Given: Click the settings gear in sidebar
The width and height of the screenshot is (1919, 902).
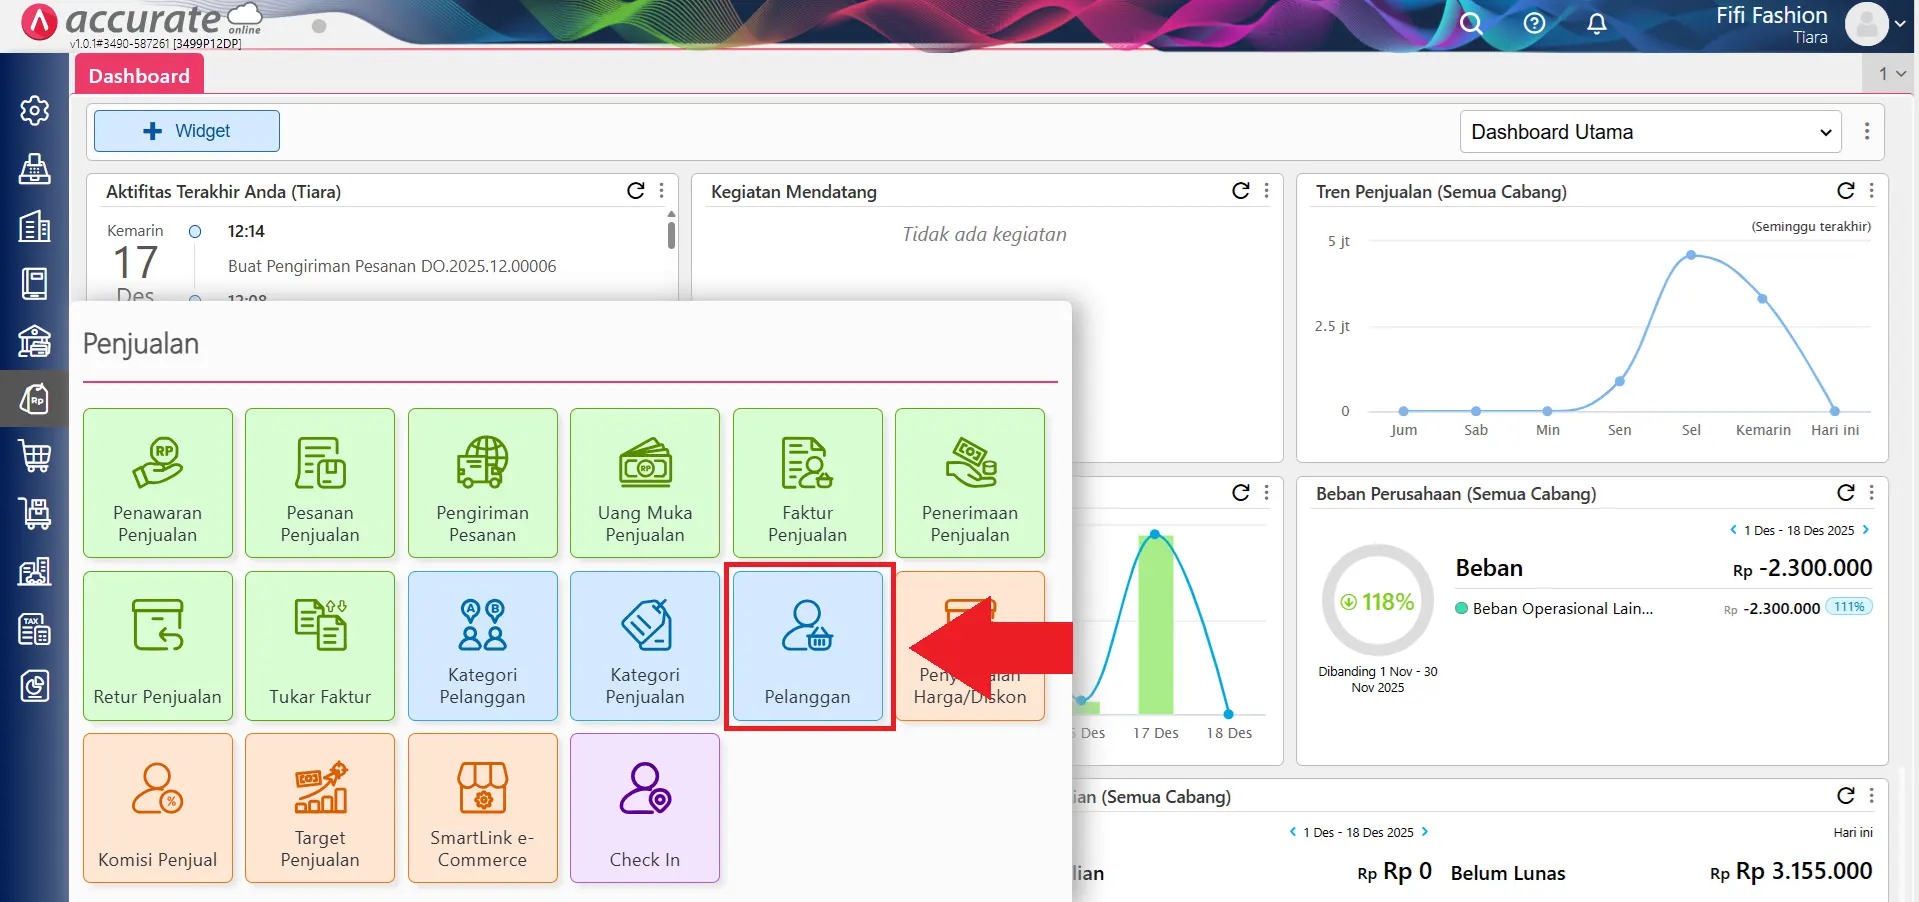Looking at the screenshot, I should click(x=35, y=110).
